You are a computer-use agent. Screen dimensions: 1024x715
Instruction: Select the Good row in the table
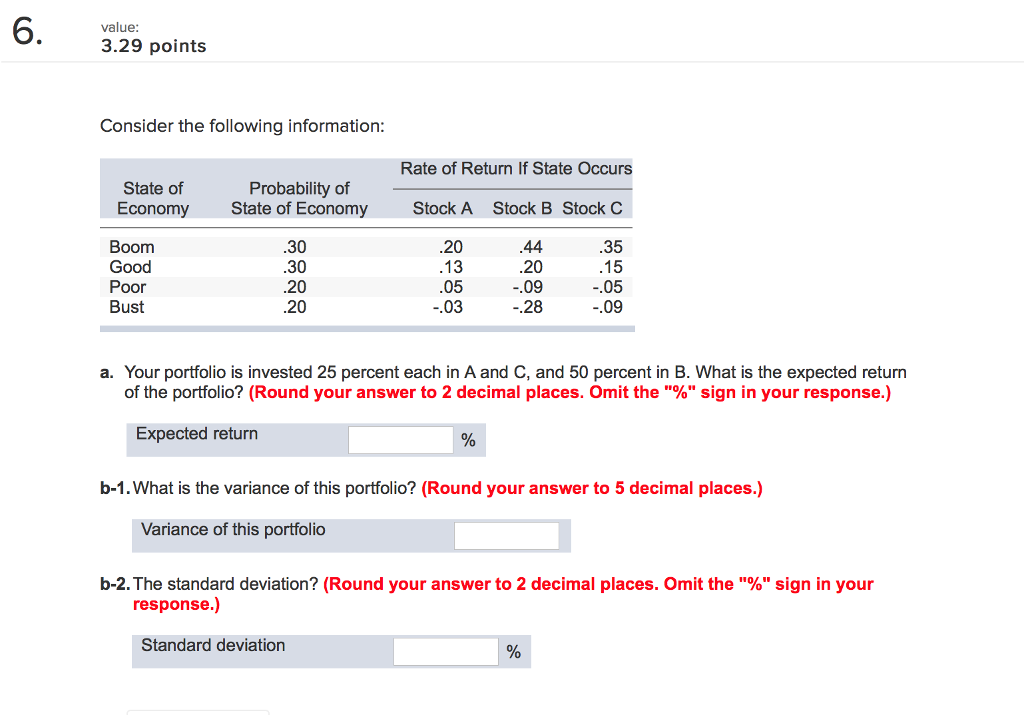point(300,266)
